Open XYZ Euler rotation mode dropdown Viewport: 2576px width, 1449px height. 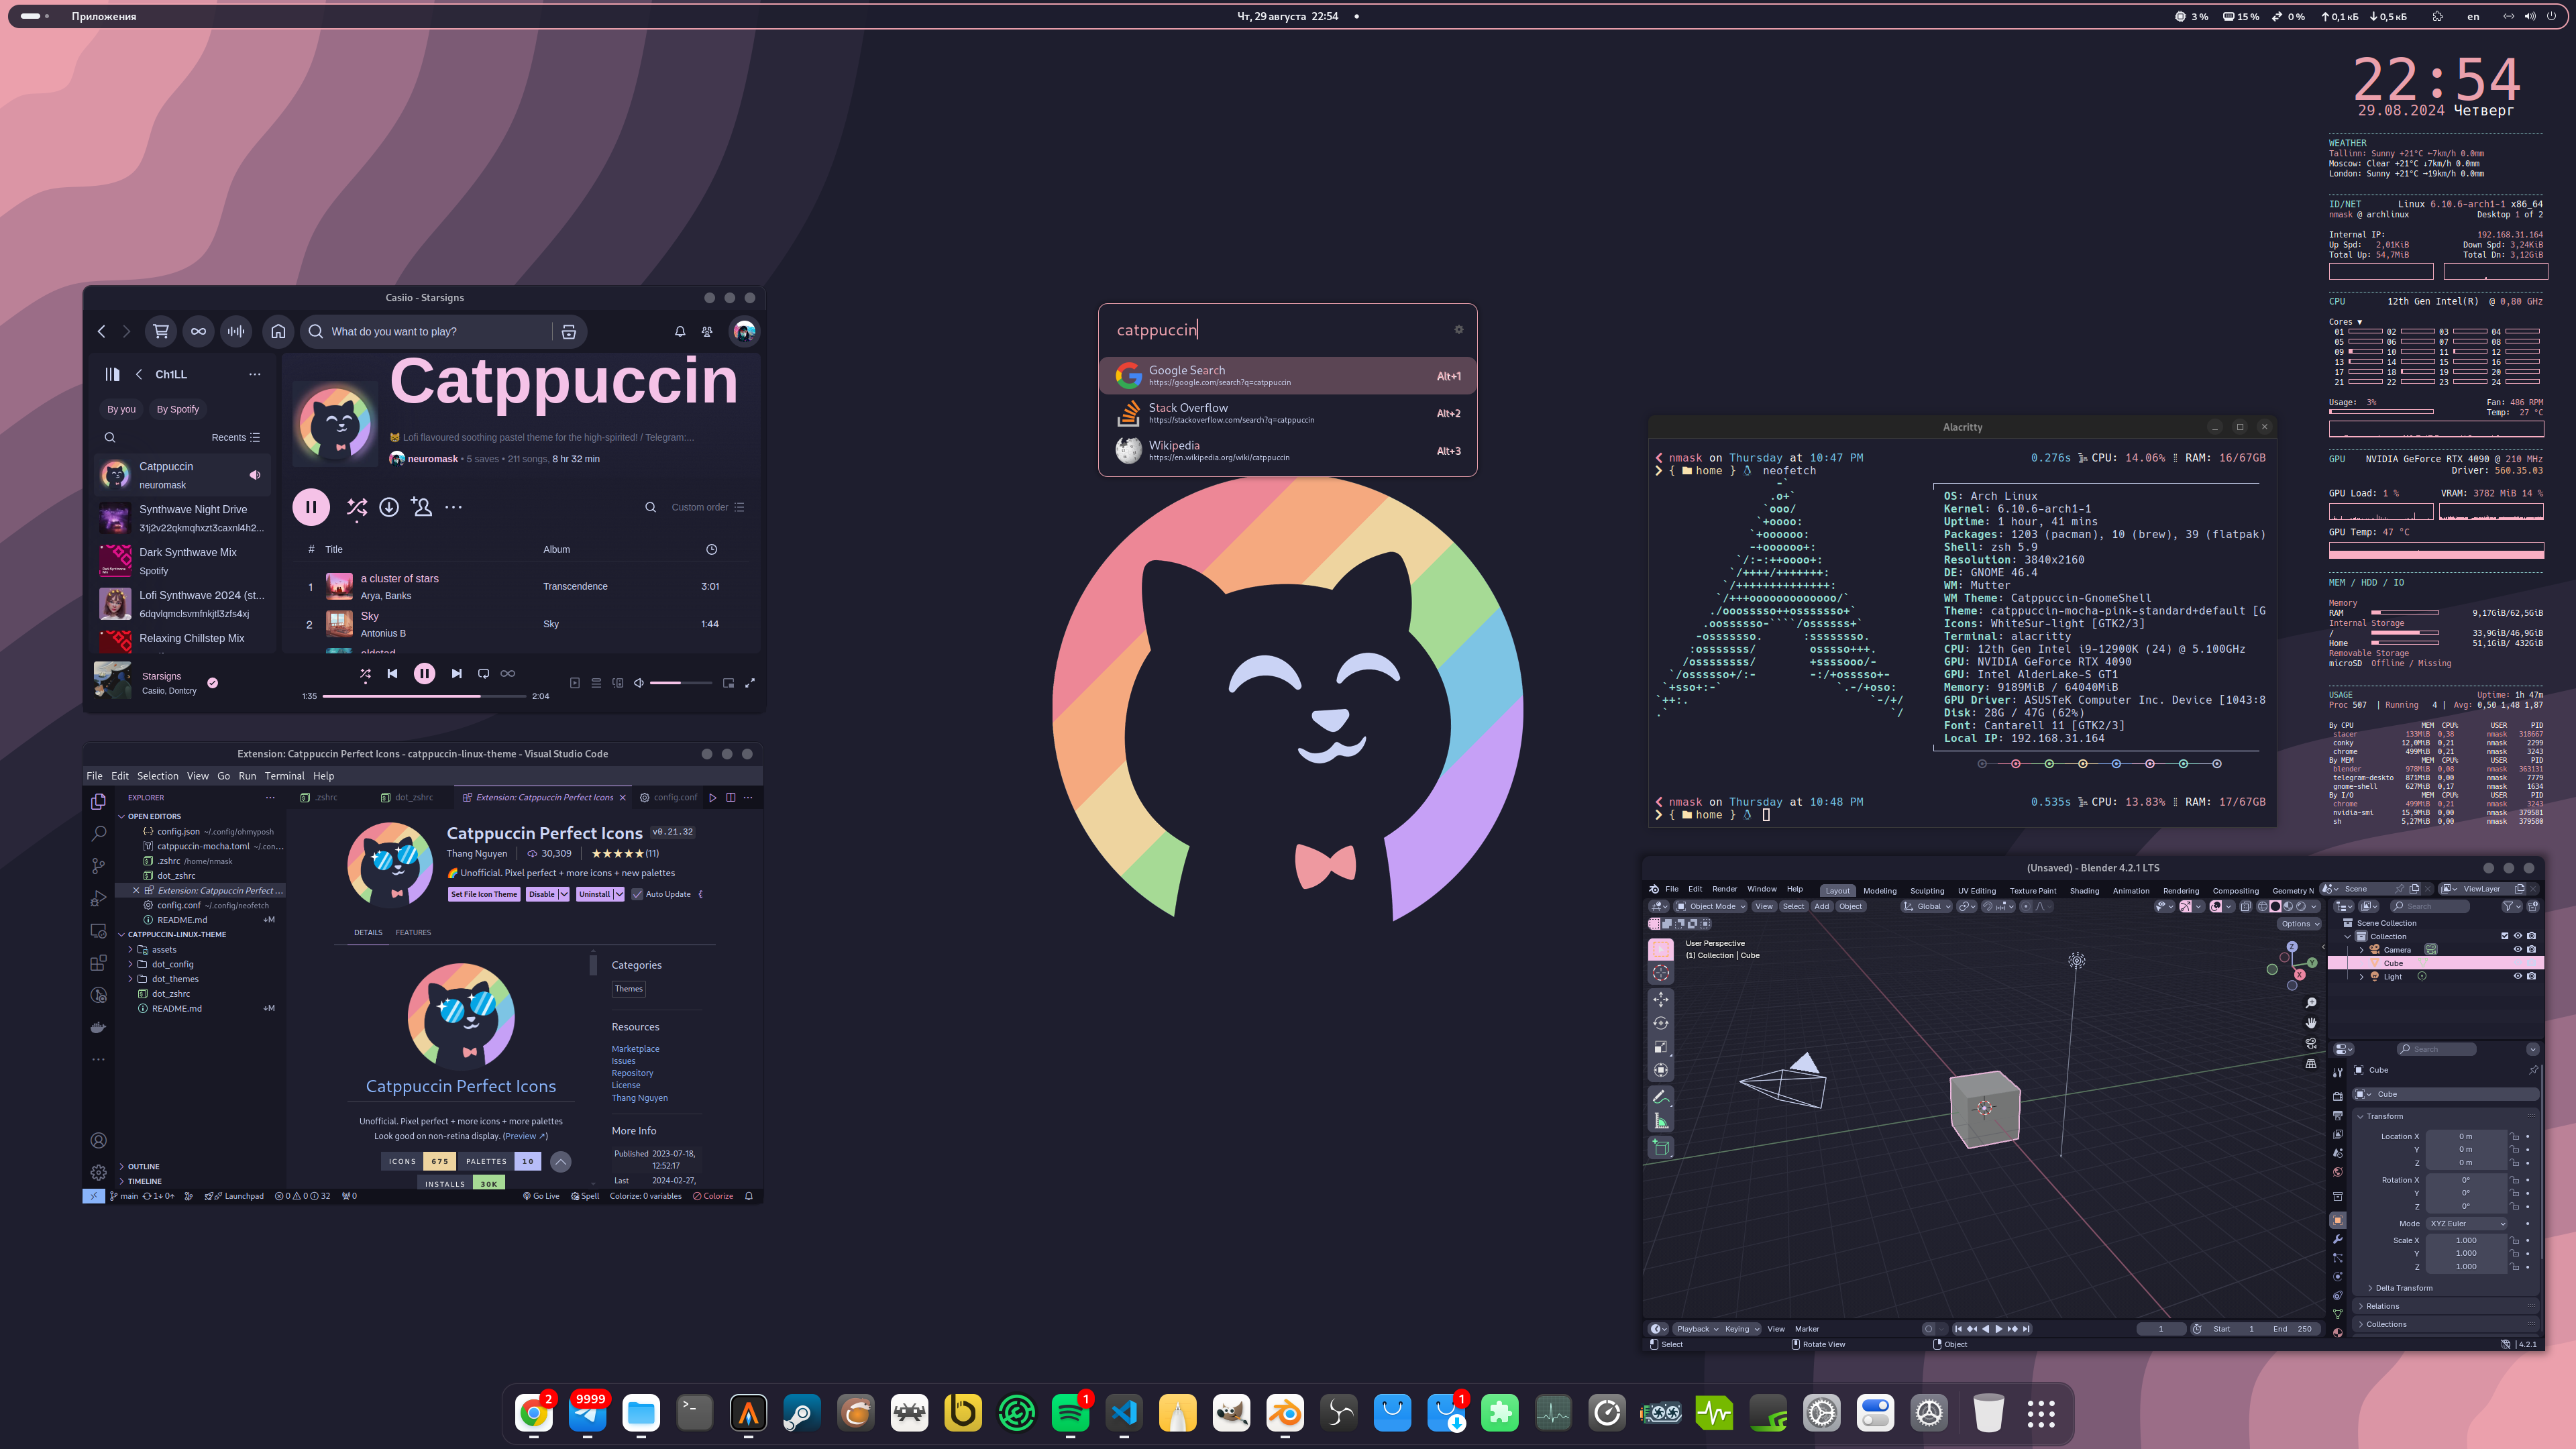click(x=2467, y=1223)
